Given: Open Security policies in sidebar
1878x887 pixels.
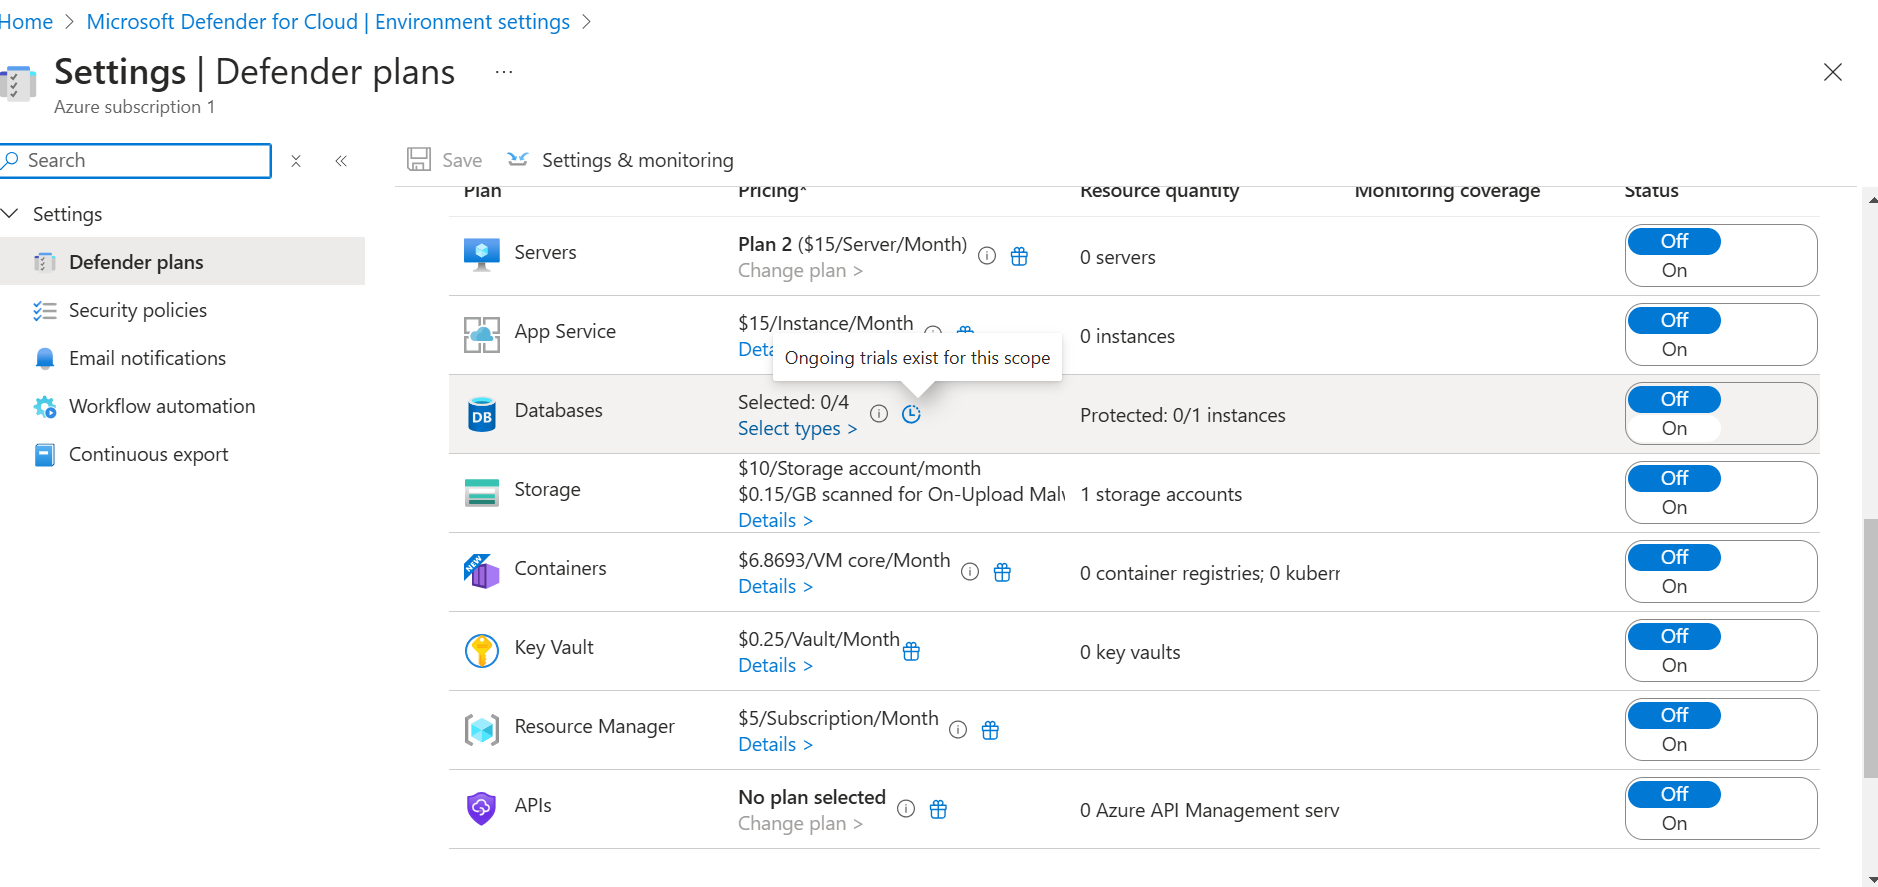Looking at the screenshot, I should coord(138,310).
